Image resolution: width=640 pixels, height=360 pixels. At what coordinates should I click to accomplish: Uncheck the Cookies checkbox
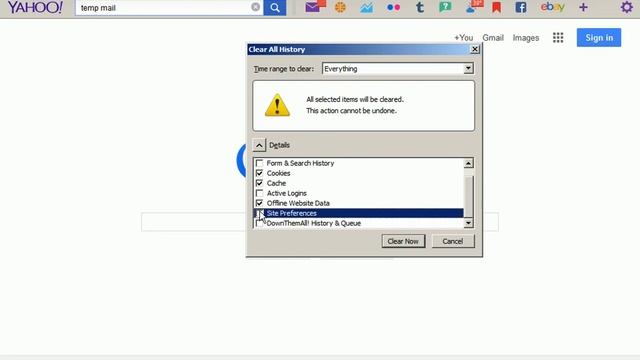pyautogui.click(x=259, y=173)
